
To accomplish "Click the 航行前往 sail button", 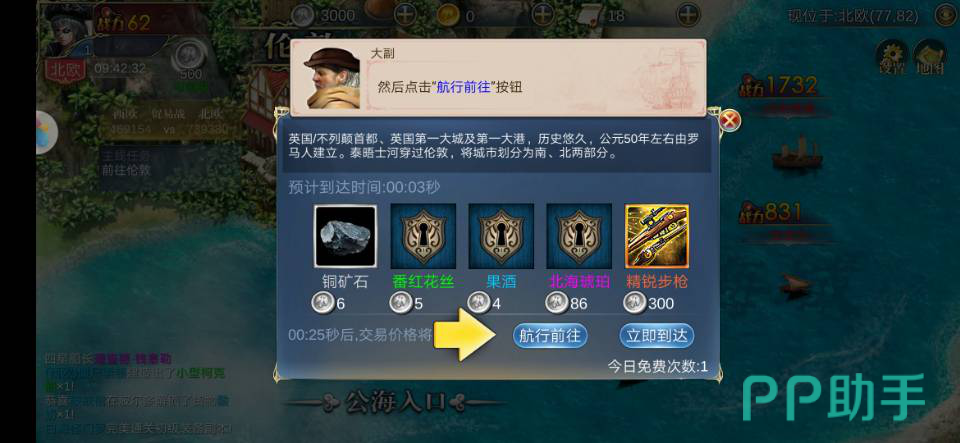I will click(x=550, y=335).
